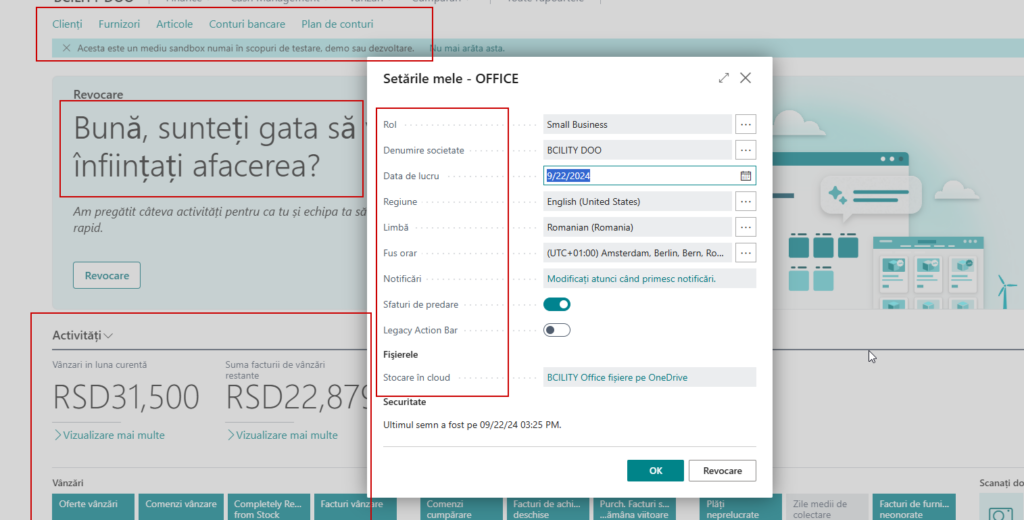Expand the Setările mele dialog to full size
Image resolution: width=1024 pixels, height=520 pixels.
pos(724,78)
